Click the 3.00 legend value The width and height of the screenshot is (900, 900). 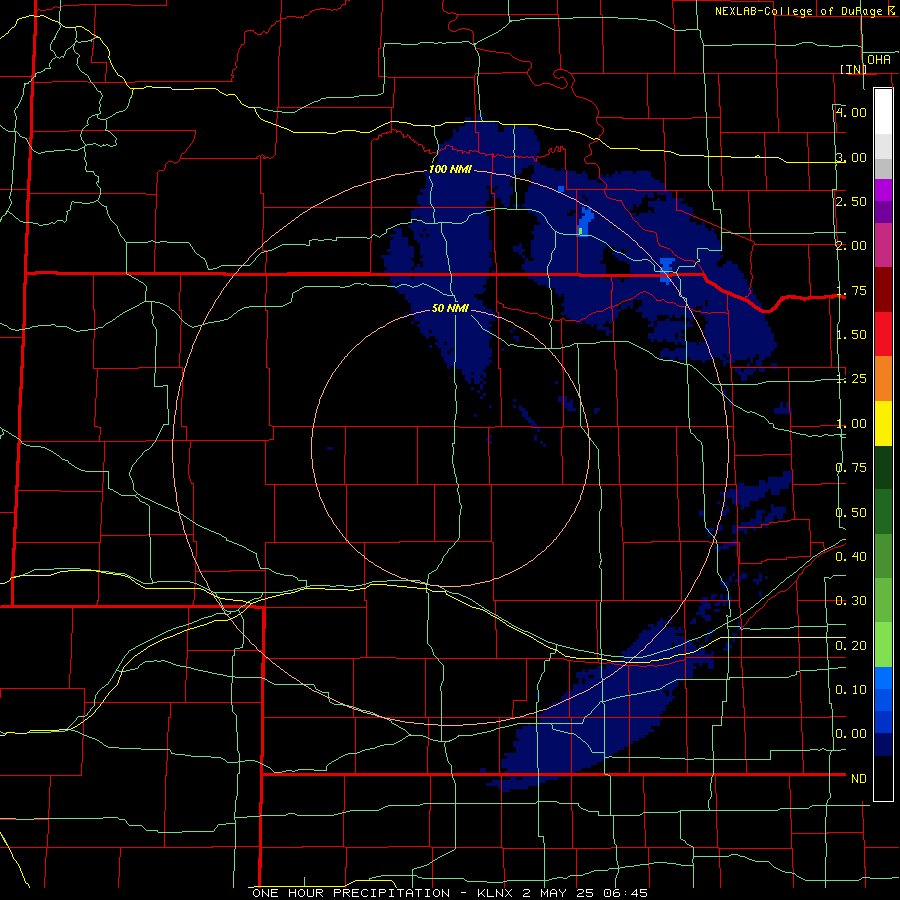tap(851, 157)
